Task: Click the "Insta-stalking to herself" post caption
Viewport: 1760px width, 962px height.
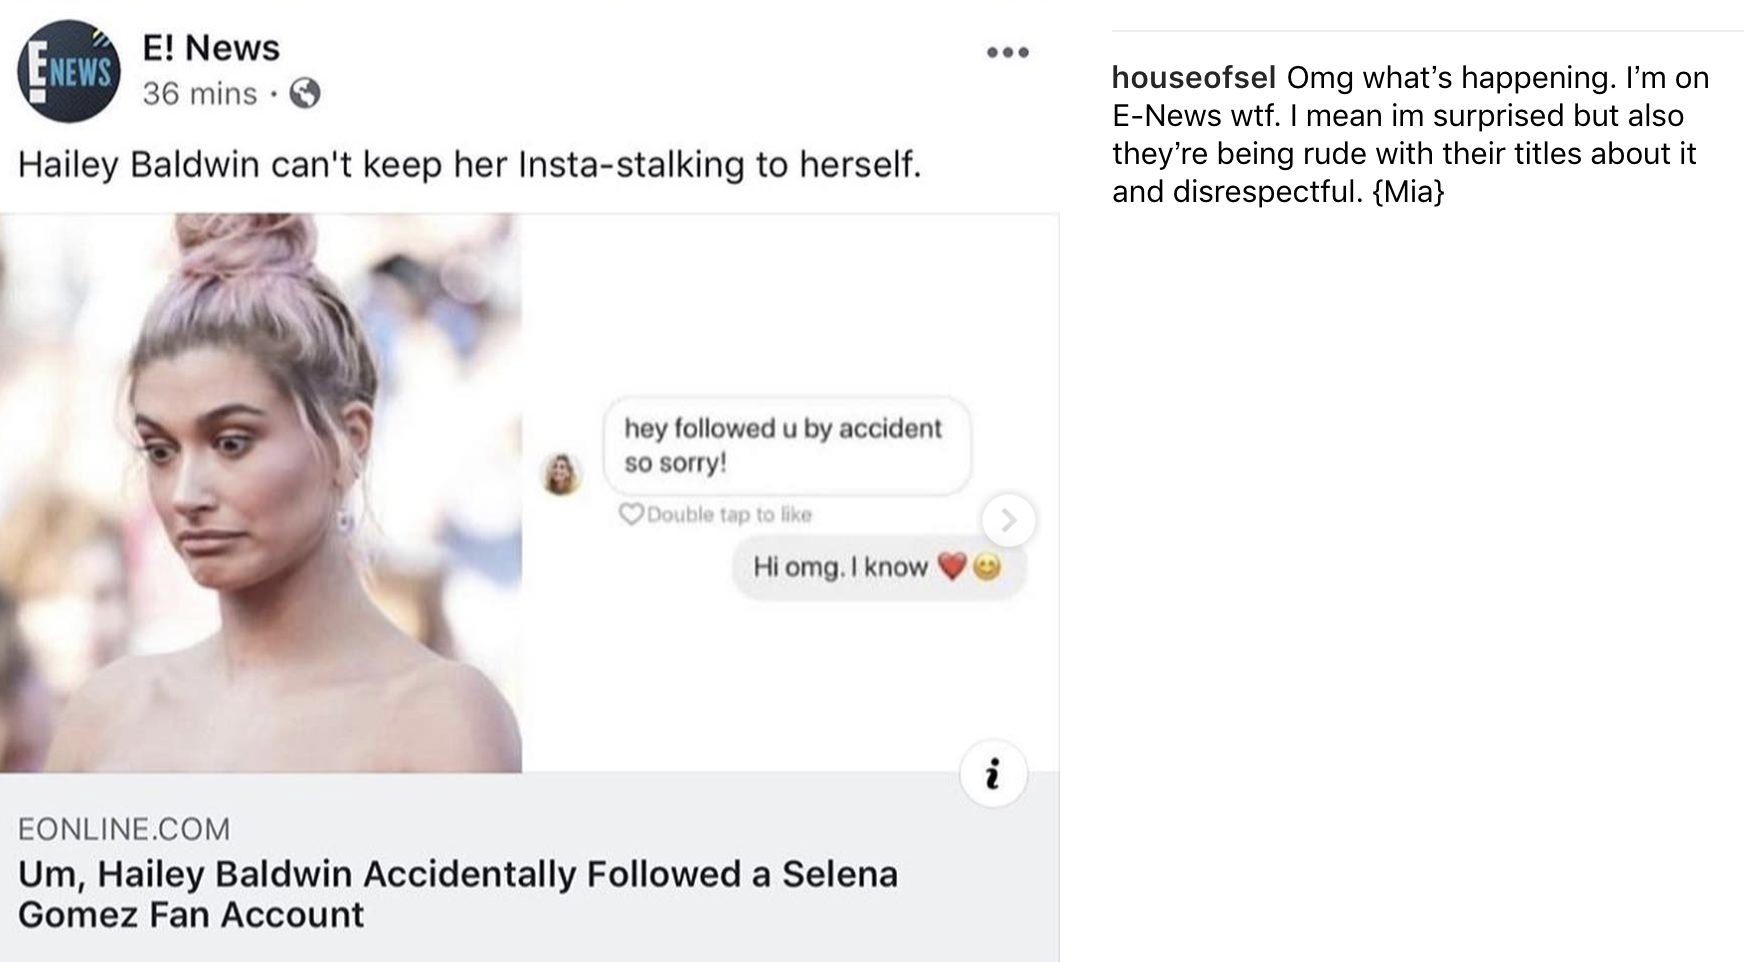Action: pos(469,164)
